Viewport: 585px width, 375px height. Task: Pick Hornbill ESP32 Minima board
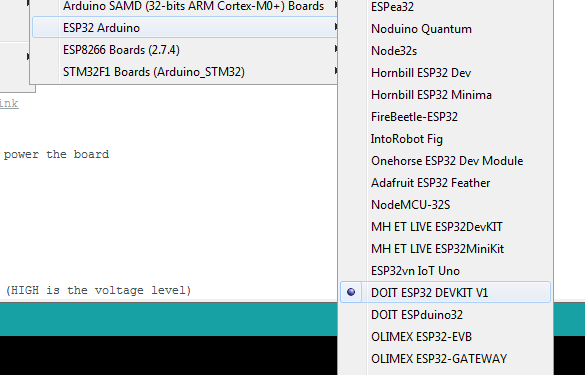pyautogui.click(x=445, y=95)
